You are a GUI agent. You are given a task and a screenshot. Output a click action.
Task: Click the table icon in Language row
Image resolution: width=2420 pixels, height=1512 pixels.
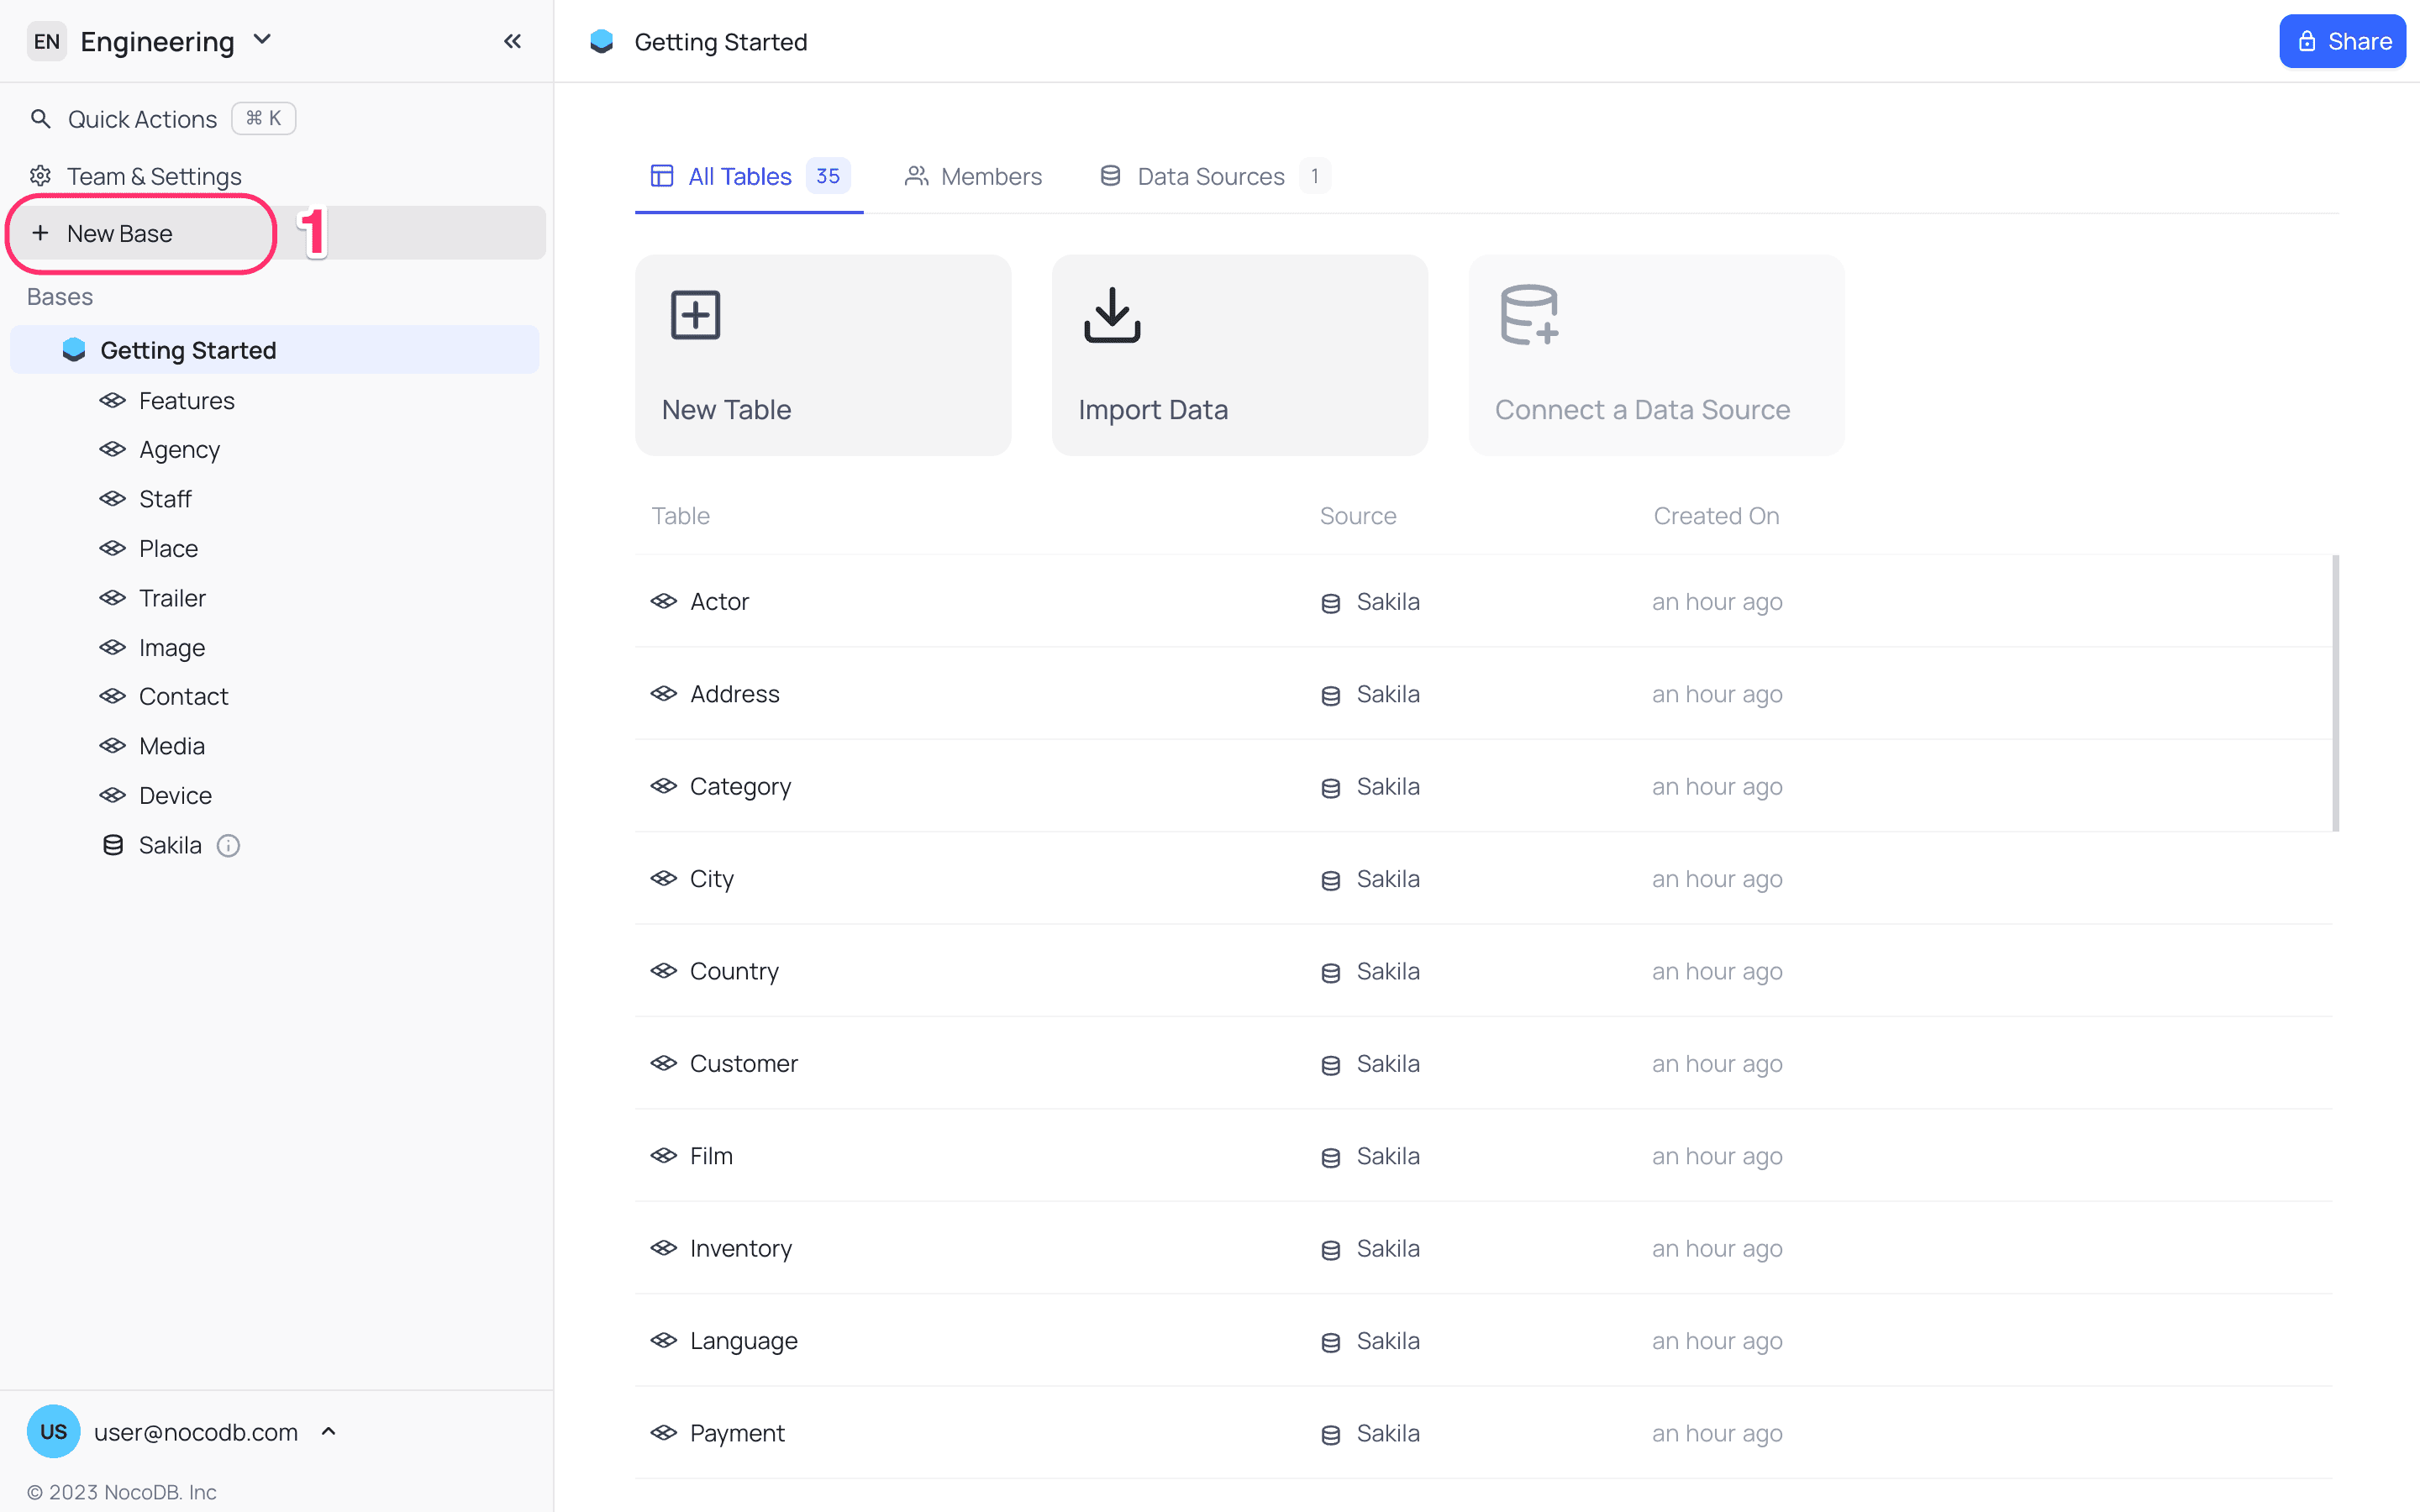[x=664, y=1340]
